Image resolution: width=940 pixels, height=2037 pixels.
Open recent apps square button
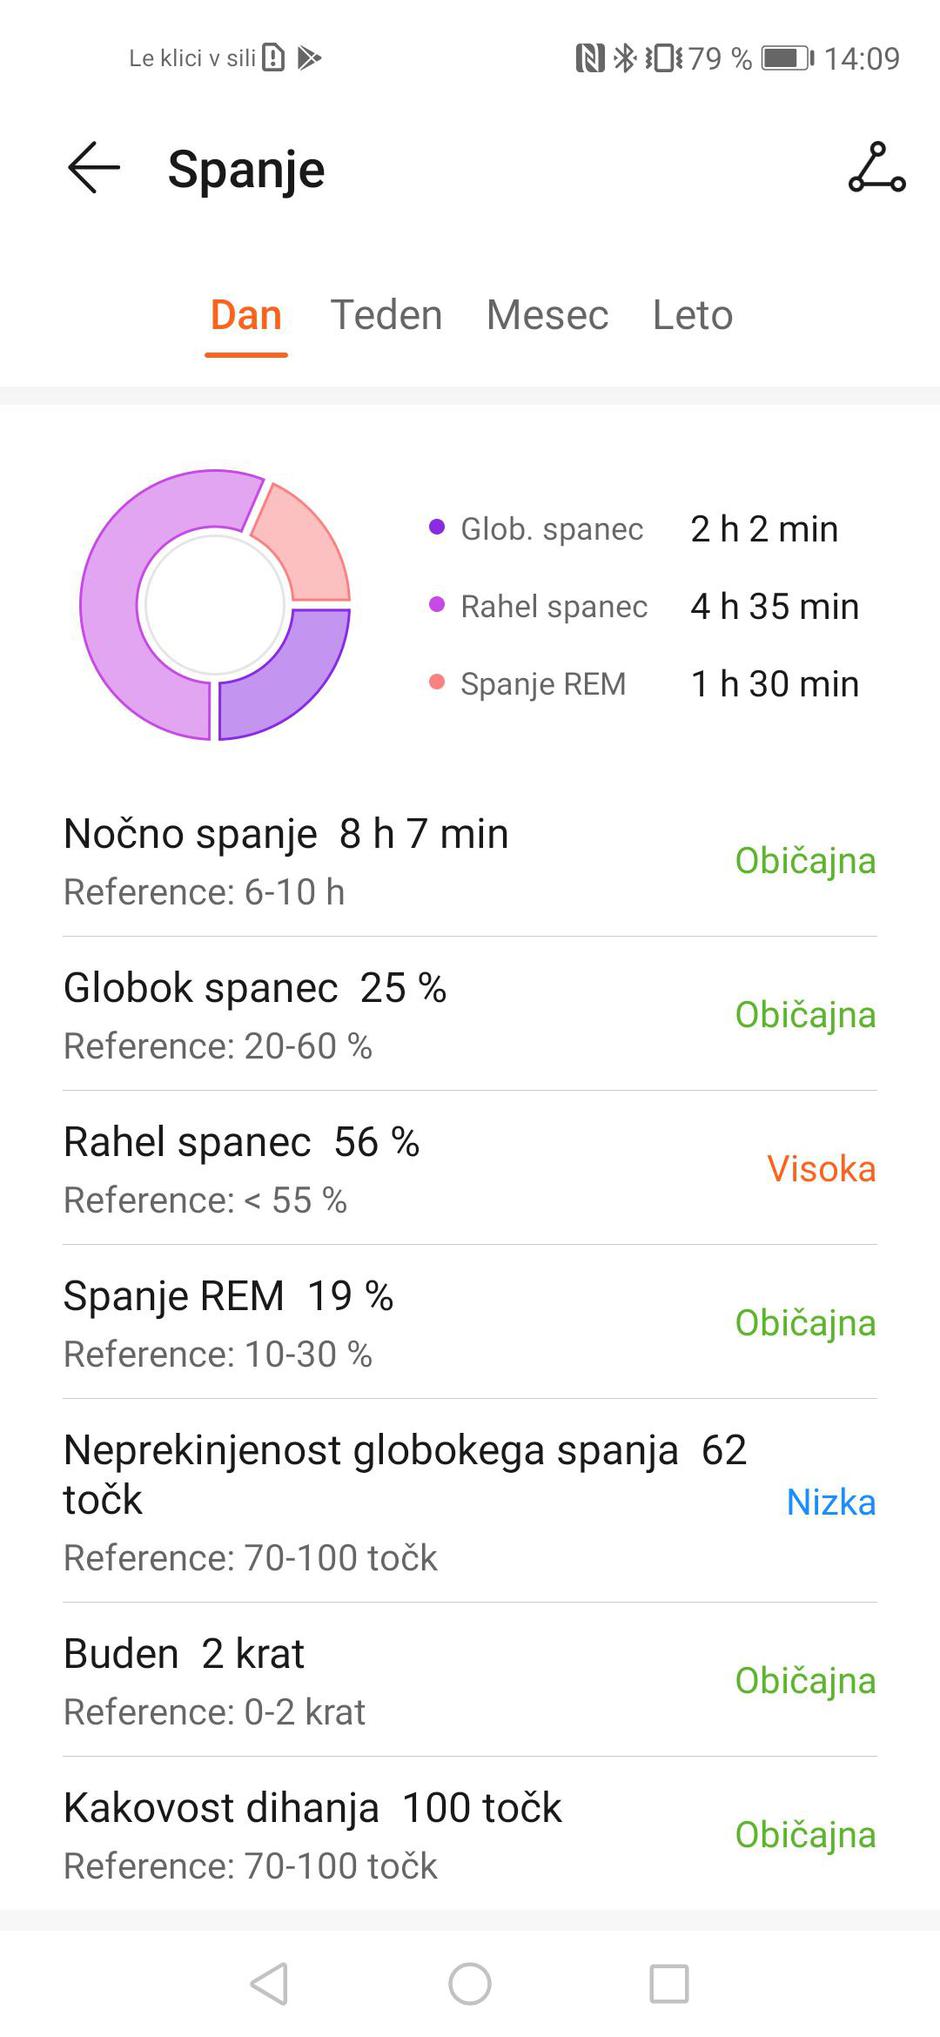point(669,1983)
